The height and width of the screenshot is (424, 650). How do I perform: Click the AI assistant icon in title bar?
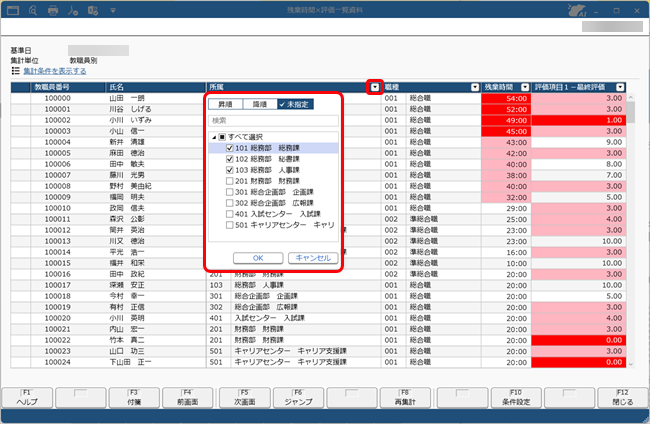click(x=577, y=10)
